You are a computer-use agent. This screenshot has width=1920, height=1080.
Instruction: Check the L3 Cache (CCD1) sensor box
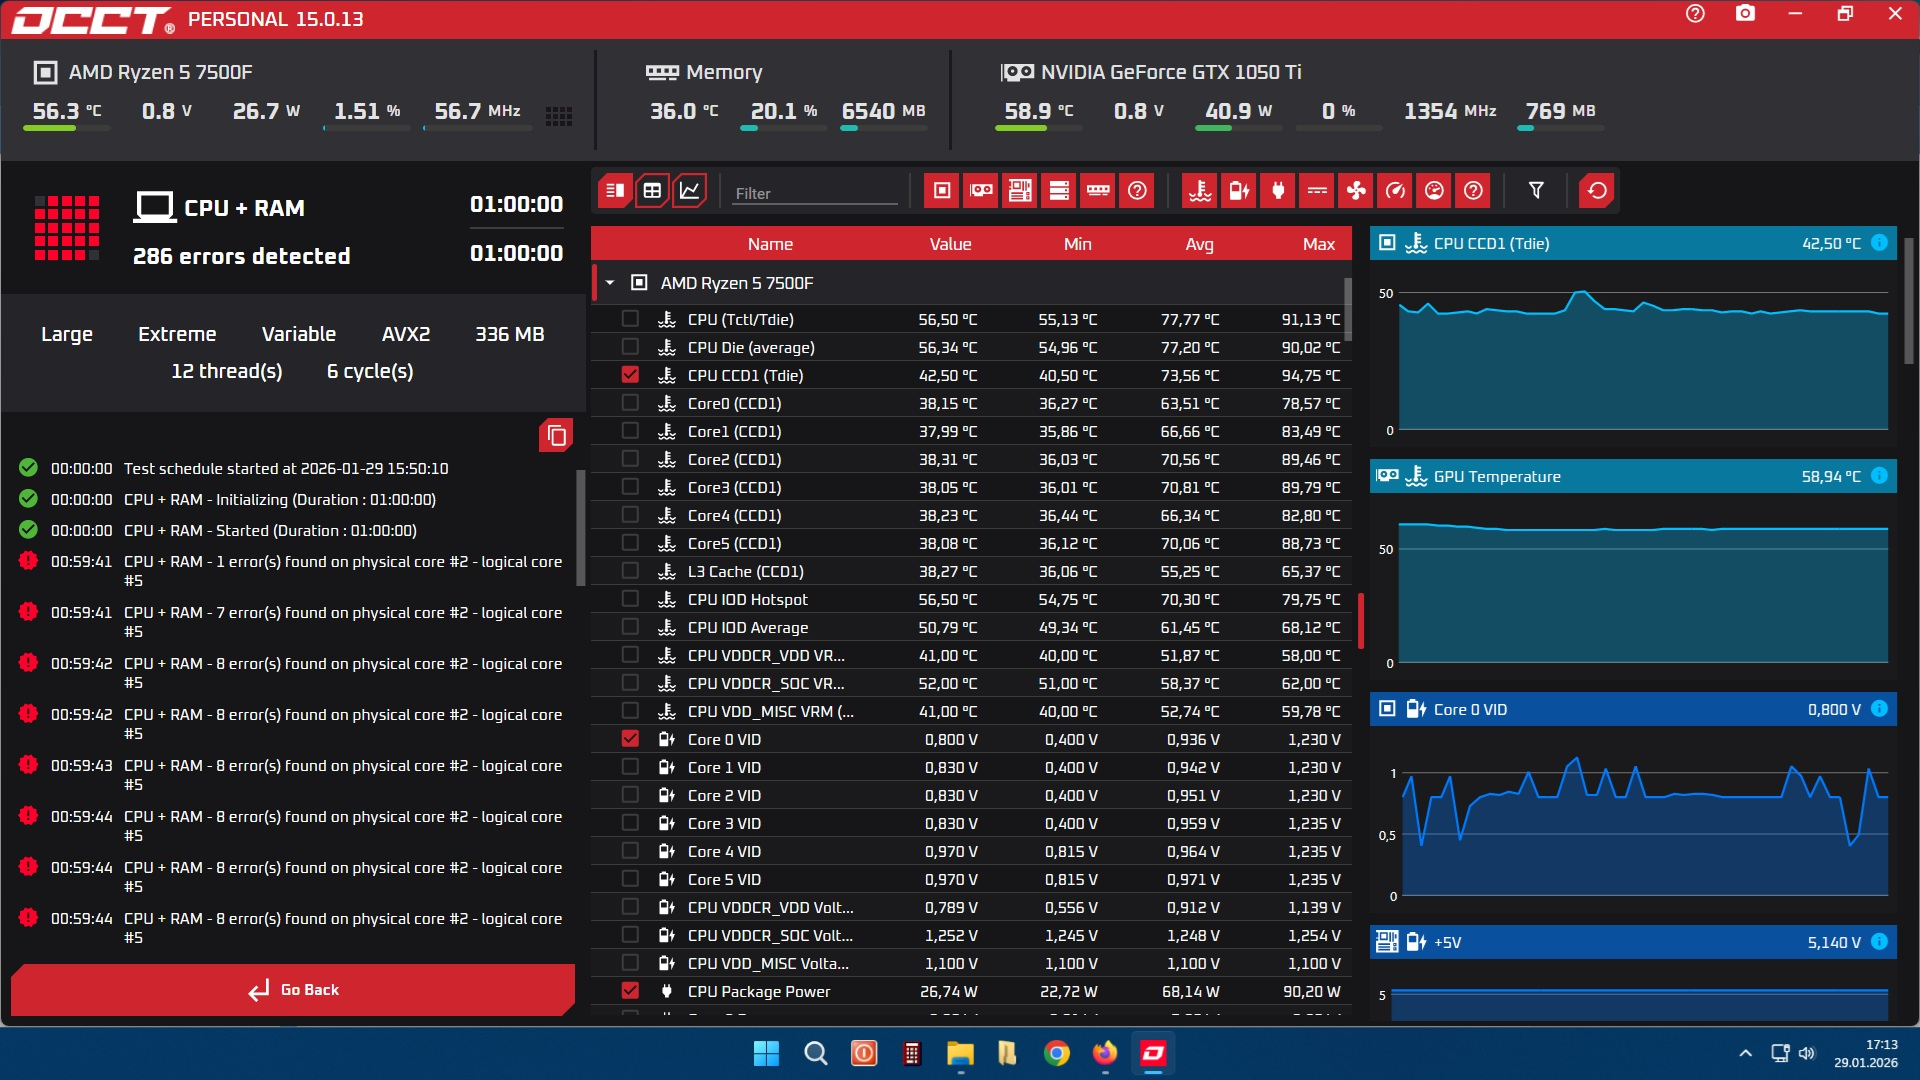(x=630, y=571)
